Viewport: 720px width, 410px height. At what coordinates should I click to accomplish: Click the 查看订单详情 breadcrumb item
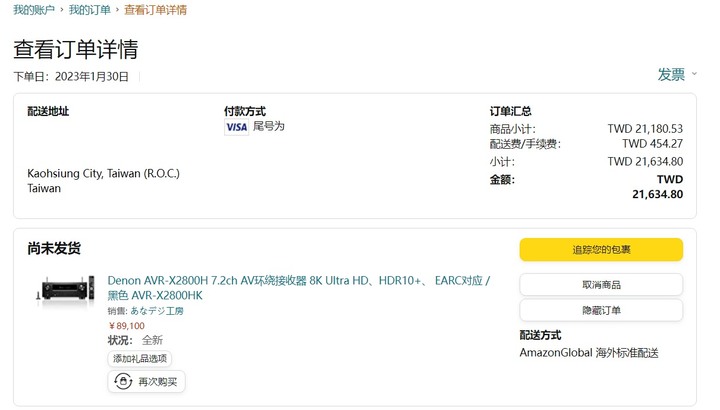(x=155, y=10)
